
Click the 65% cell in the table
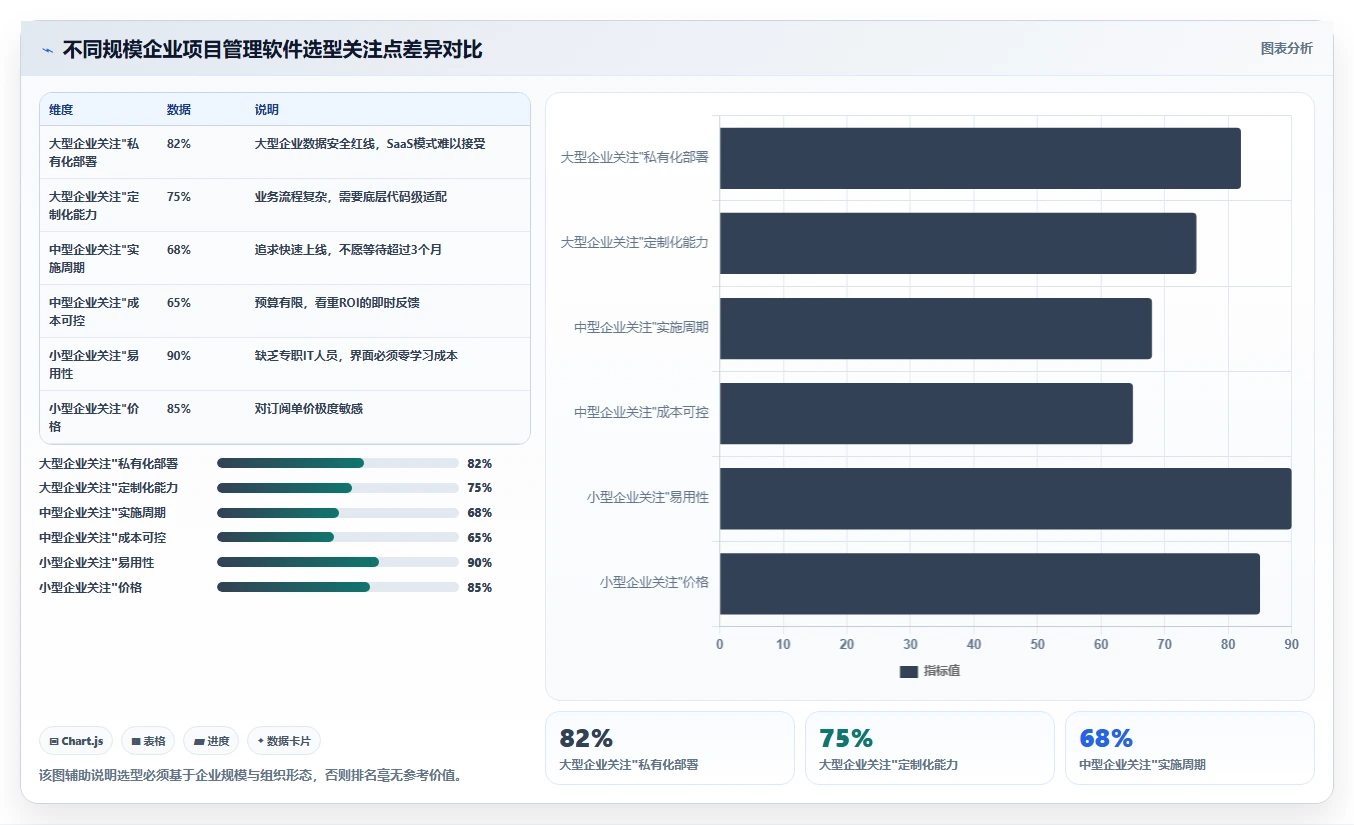(179, 303)
